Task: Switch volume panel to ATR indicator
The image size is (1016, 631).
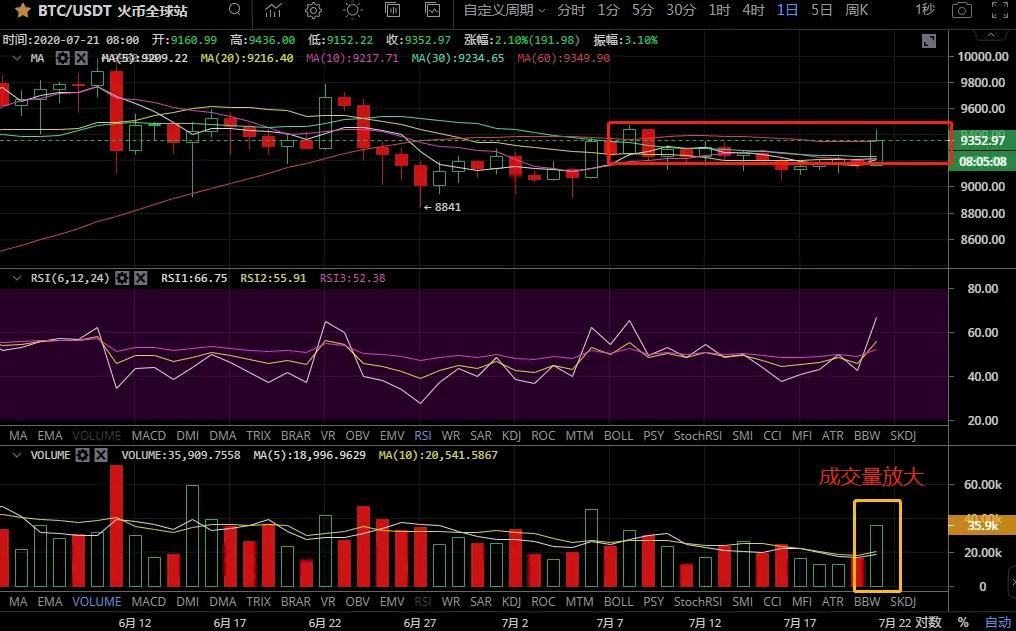Action: (x=833, y=601)
